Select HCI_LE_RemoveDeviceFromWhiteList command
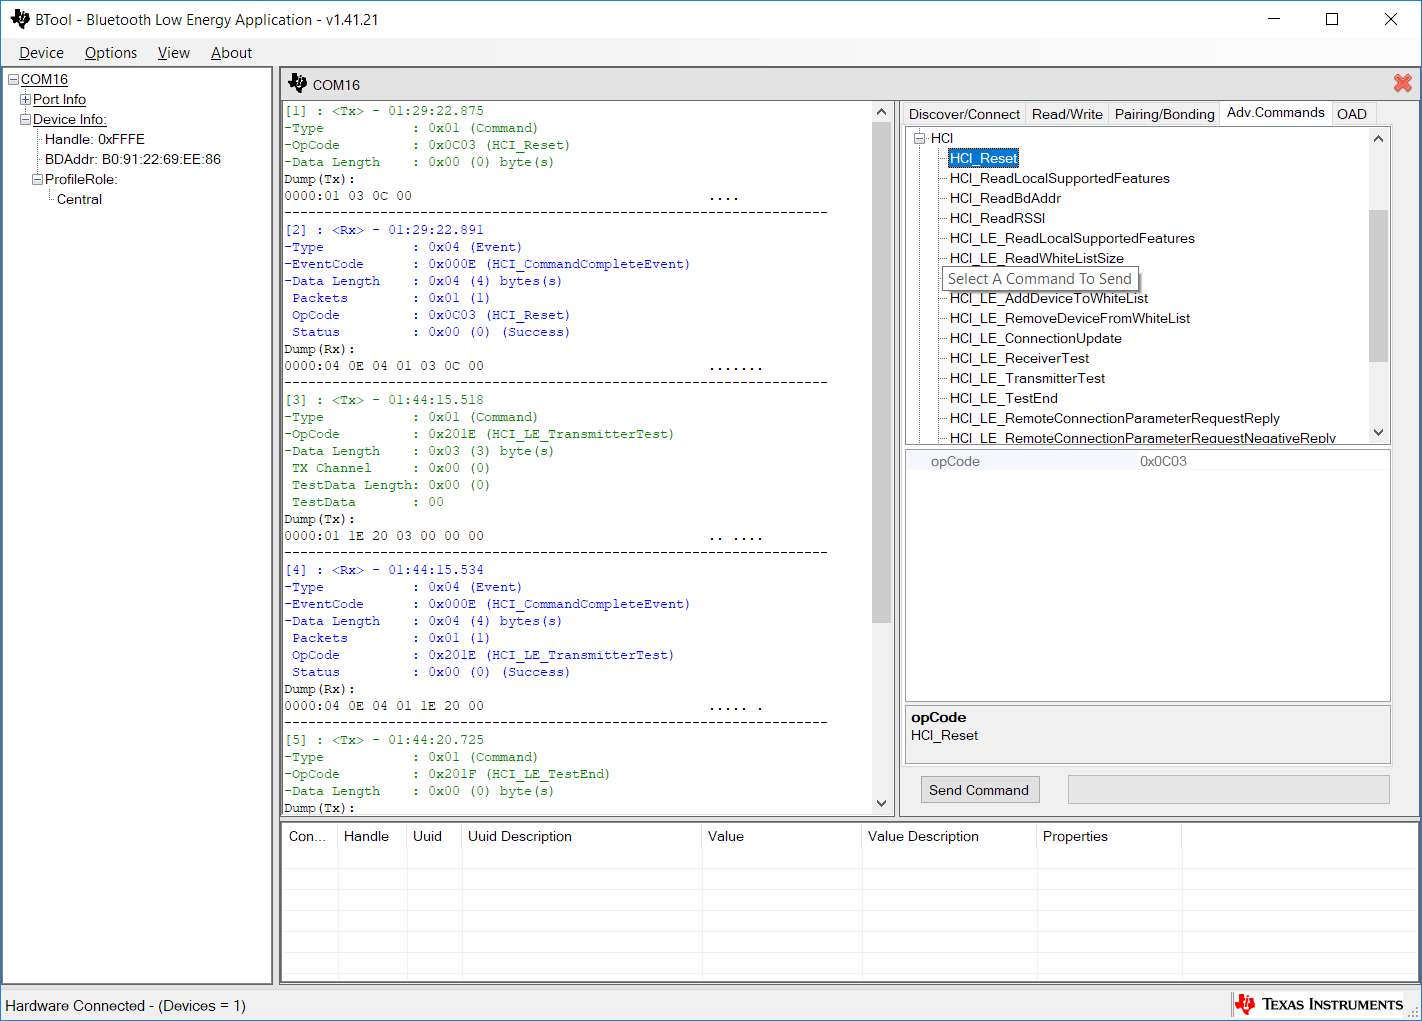Image resolution: width=1422 pixels, height=1021 pixels. pos(1069,318)
